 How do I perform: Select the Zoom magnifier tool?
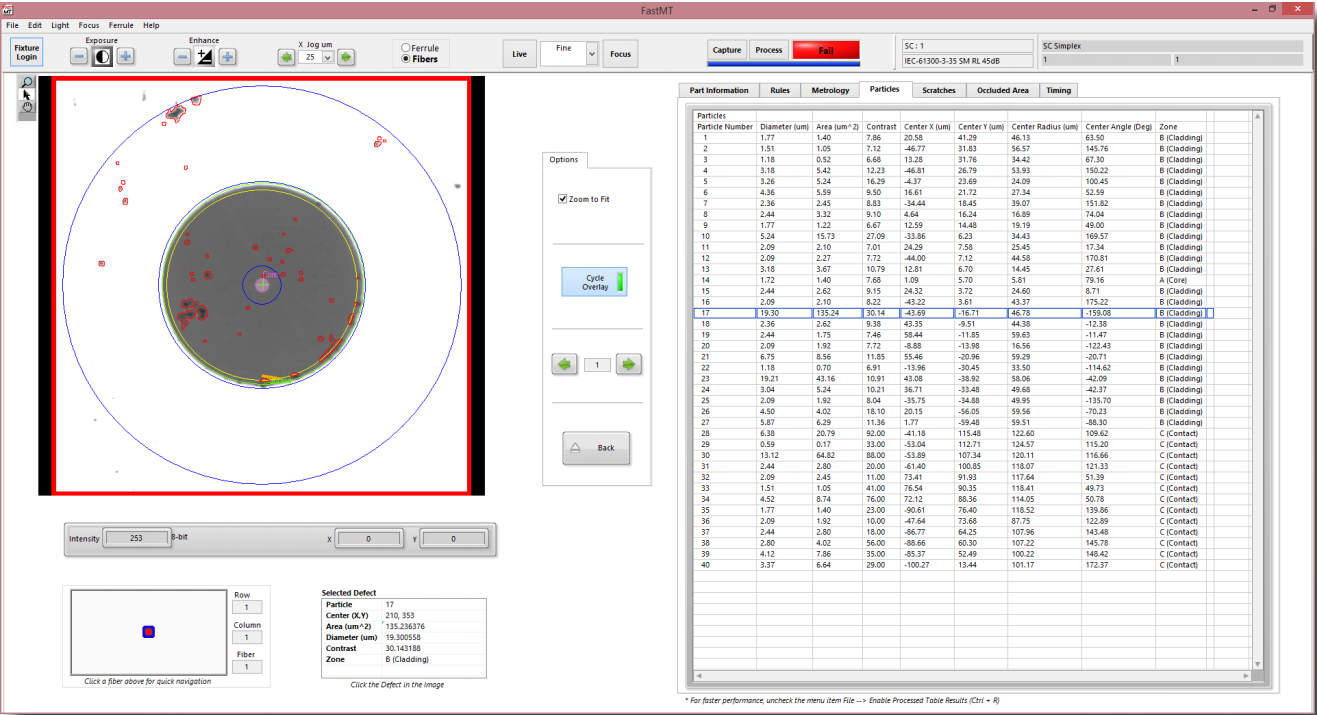coord(25,84)
